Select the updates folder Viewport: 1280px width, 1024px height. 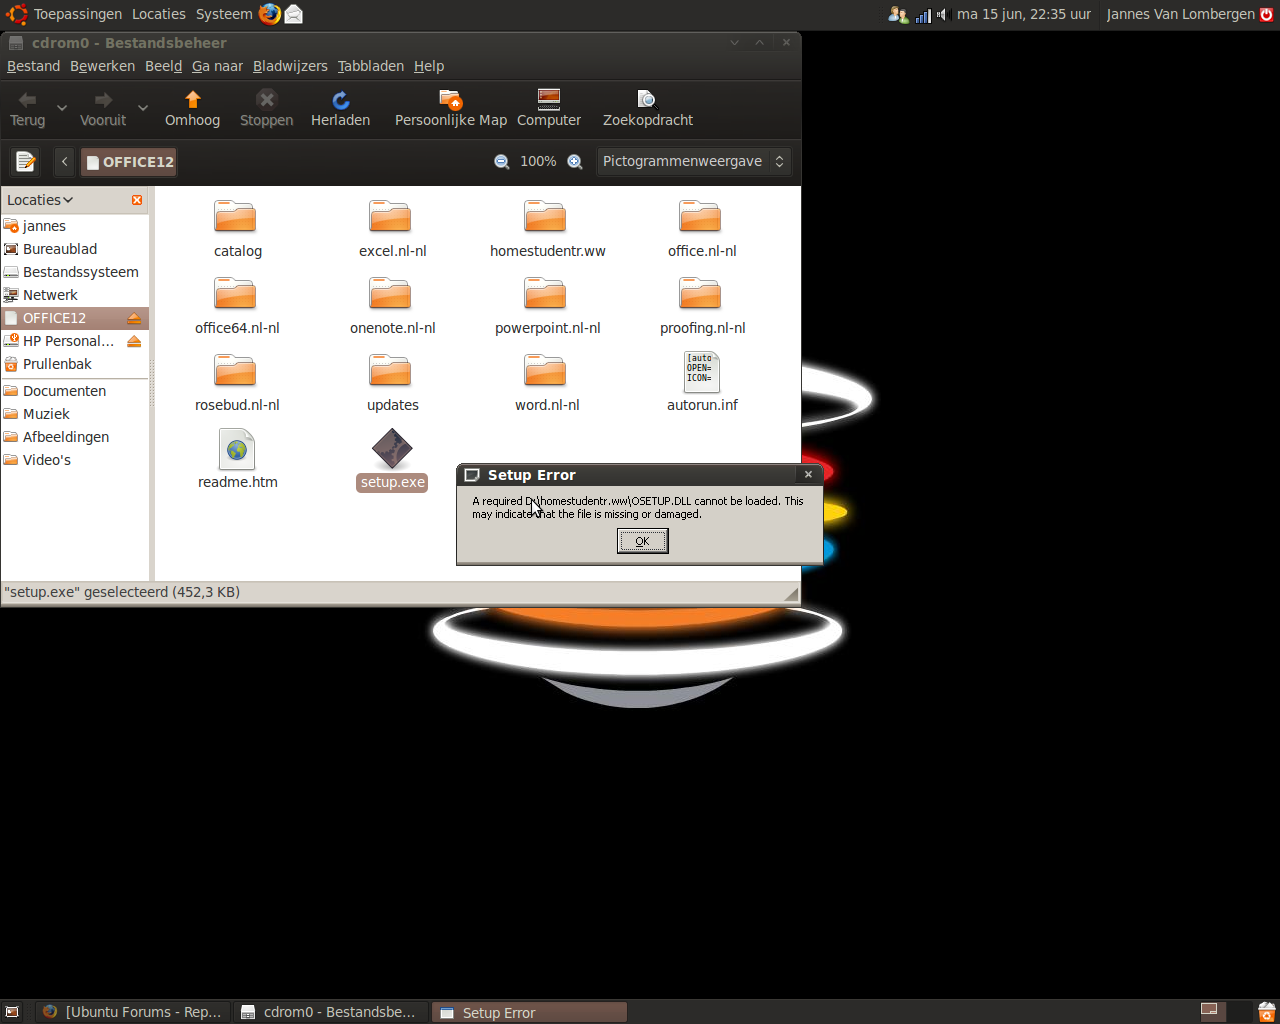tap(391, 370)
